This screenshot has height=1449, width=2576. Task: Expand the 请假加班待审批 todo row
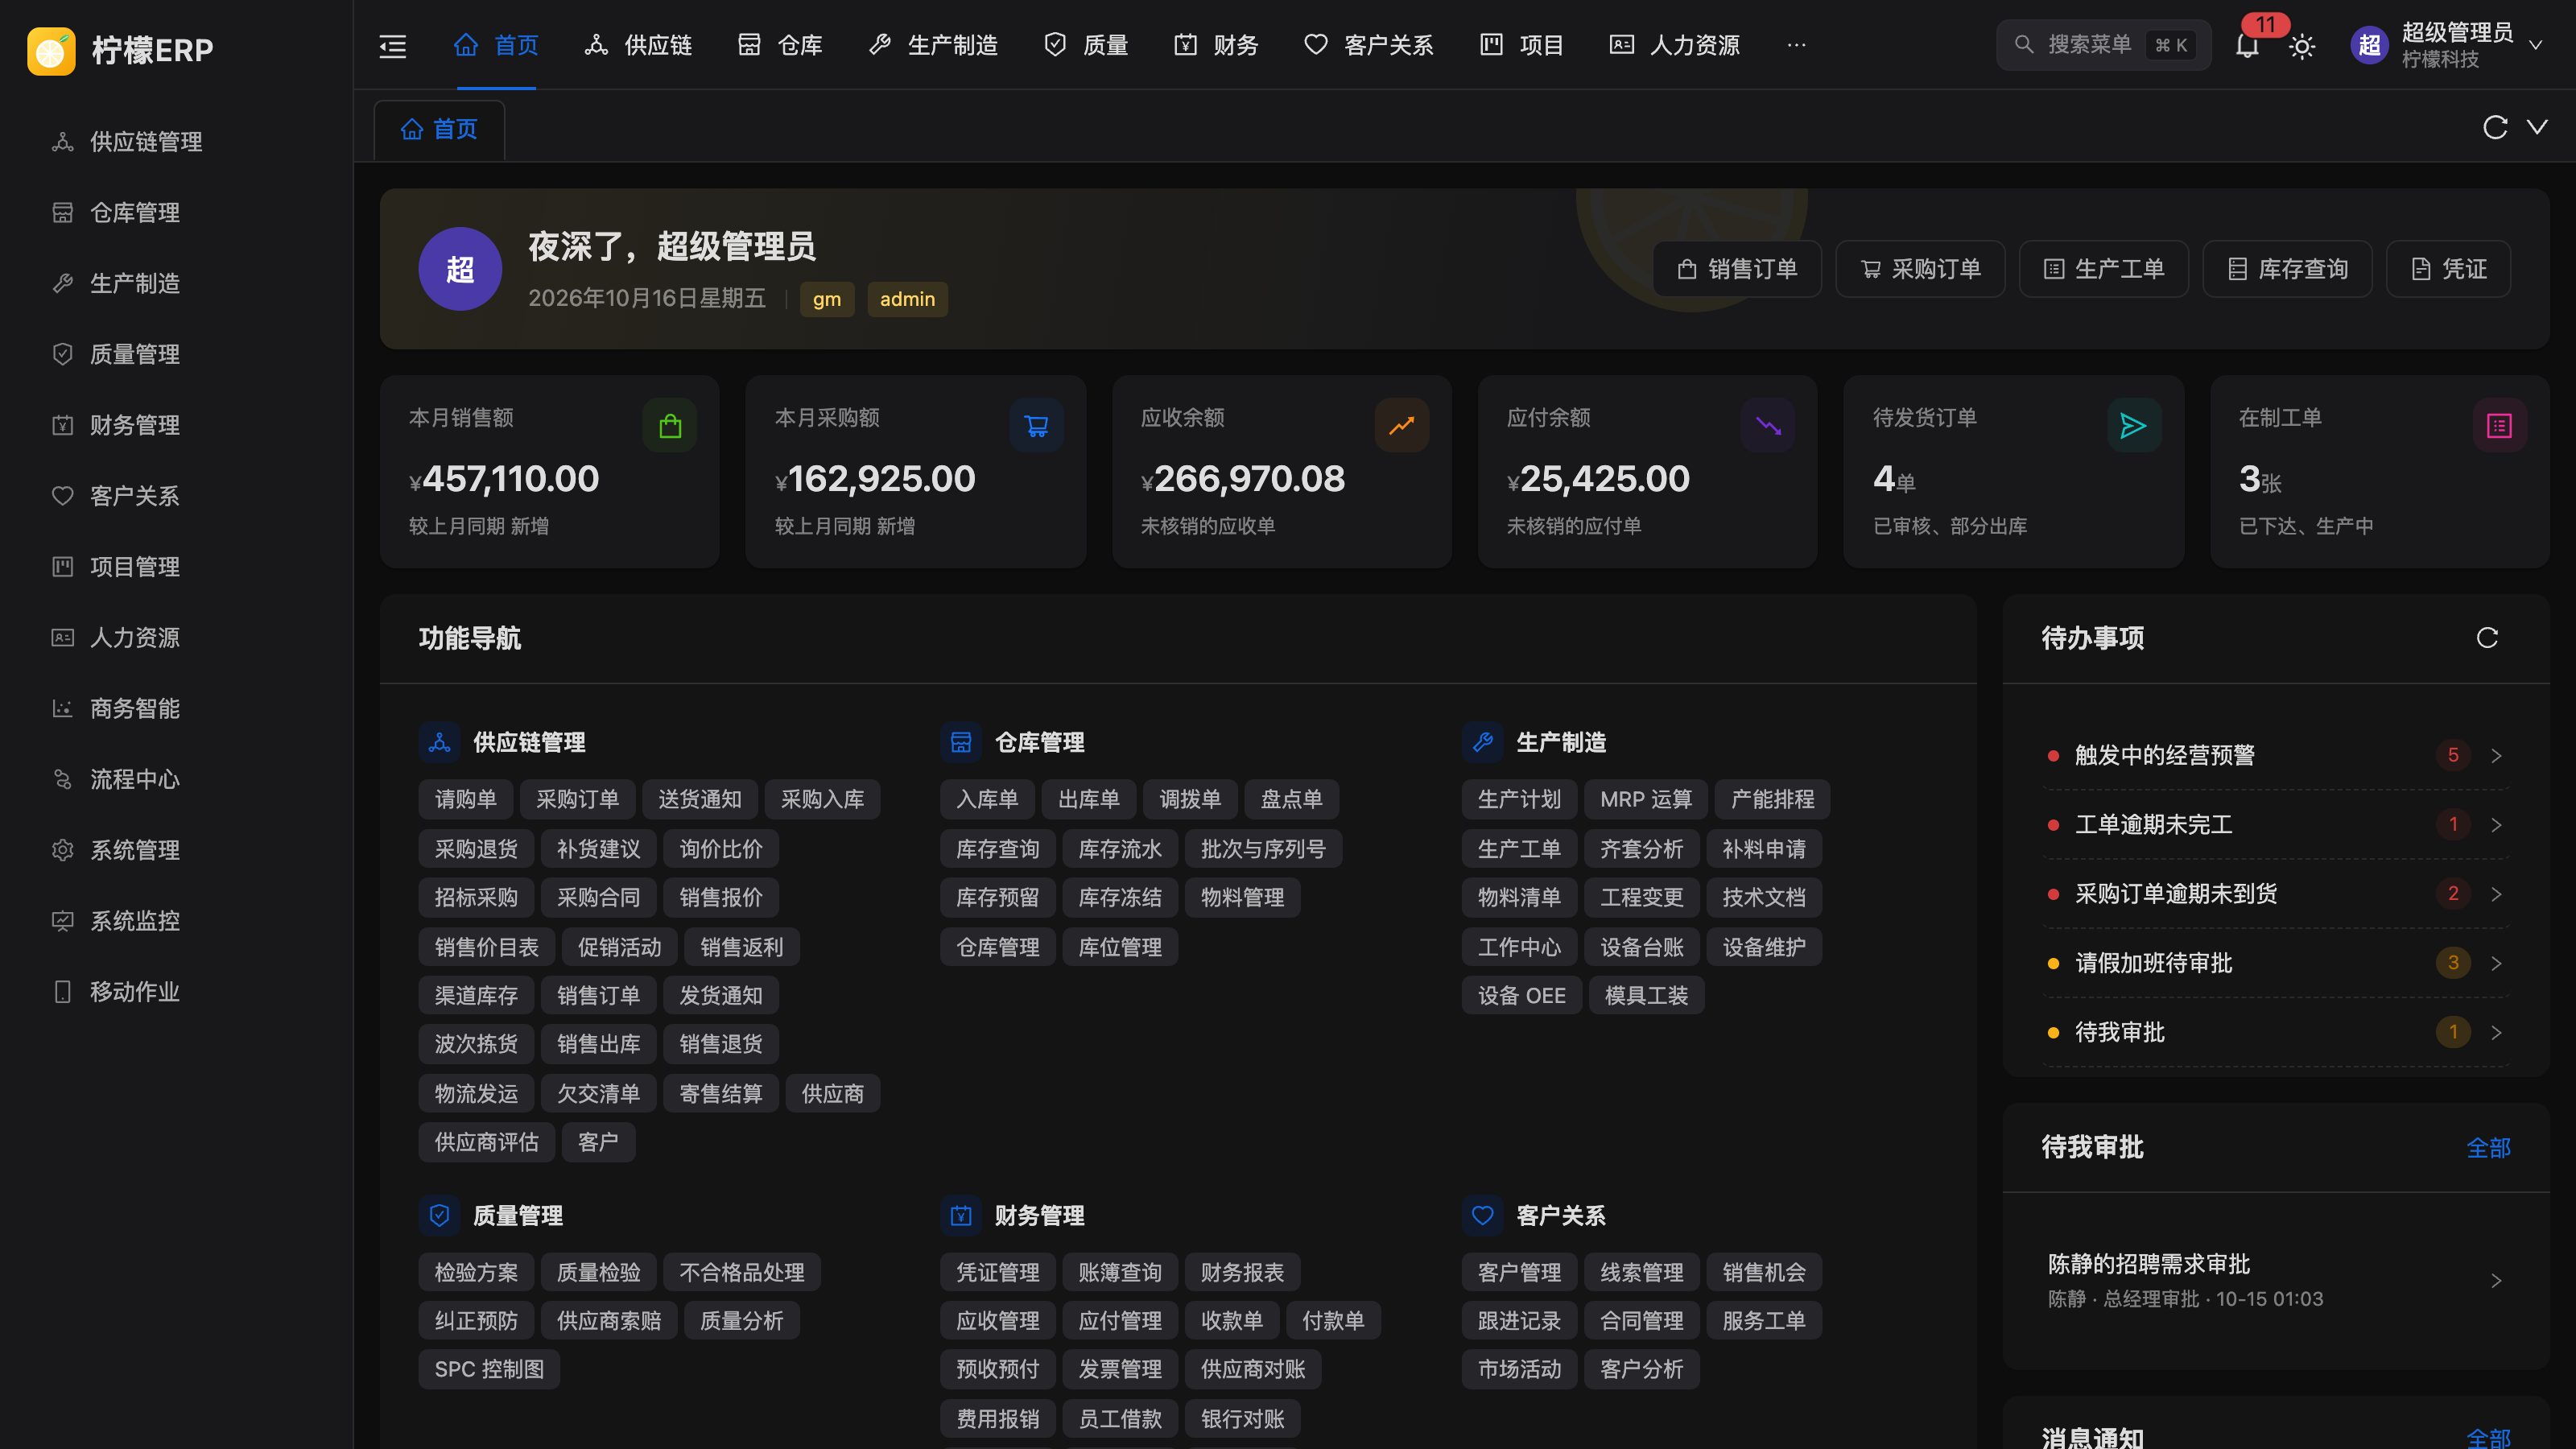tap(2277, 963)
